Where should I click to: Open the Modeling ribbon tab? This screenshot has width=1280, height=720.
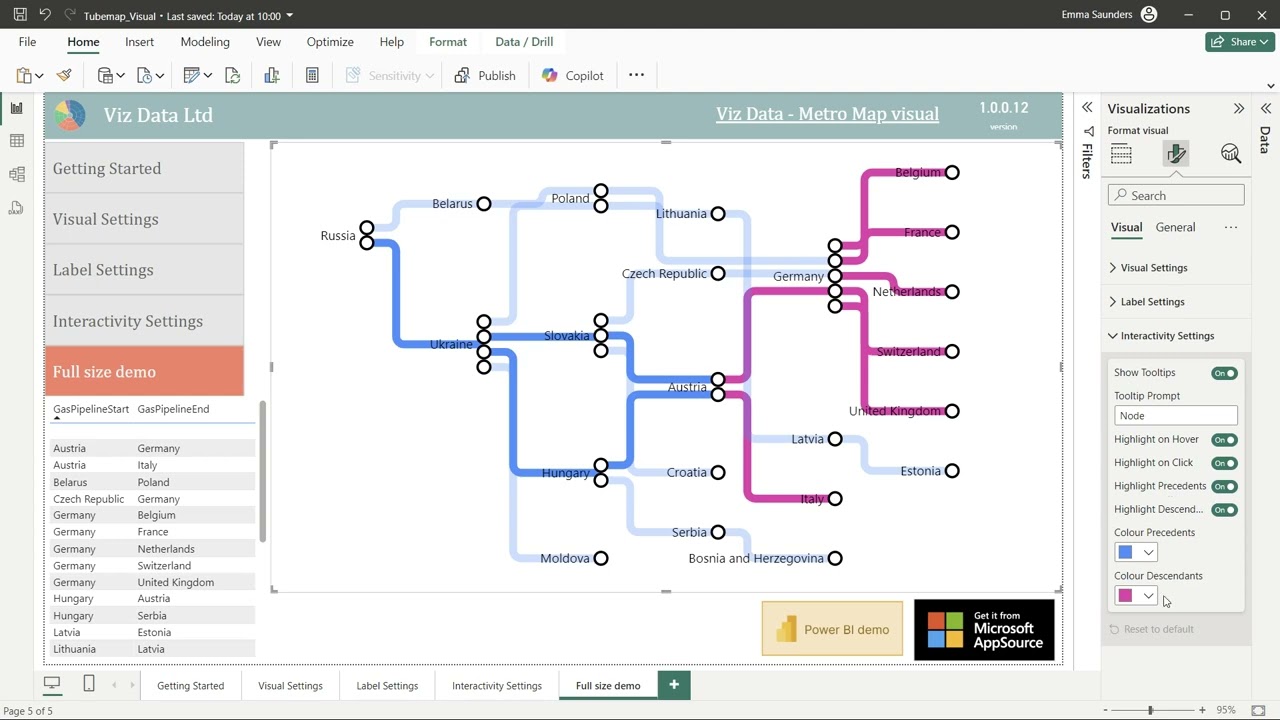[205, 42]
